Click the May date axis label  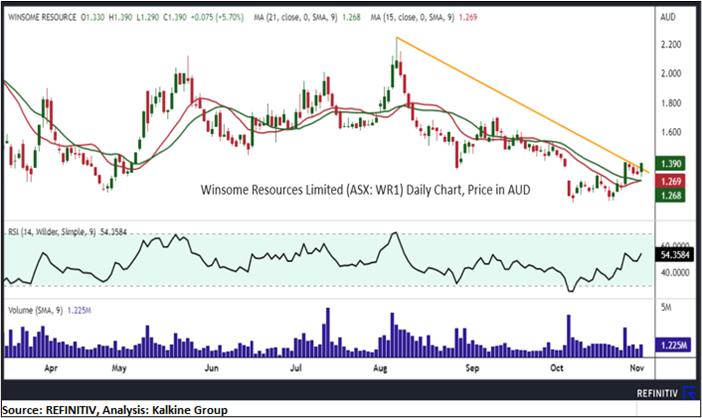tap(119, 368)
